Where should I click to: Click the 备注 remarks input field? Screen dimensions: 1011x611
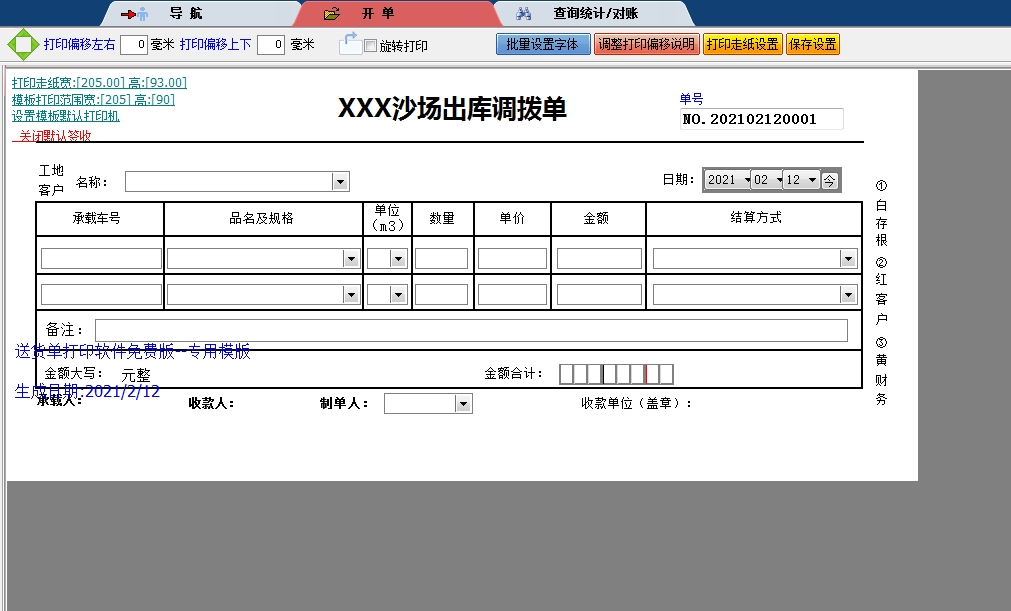tap(470, 331)
